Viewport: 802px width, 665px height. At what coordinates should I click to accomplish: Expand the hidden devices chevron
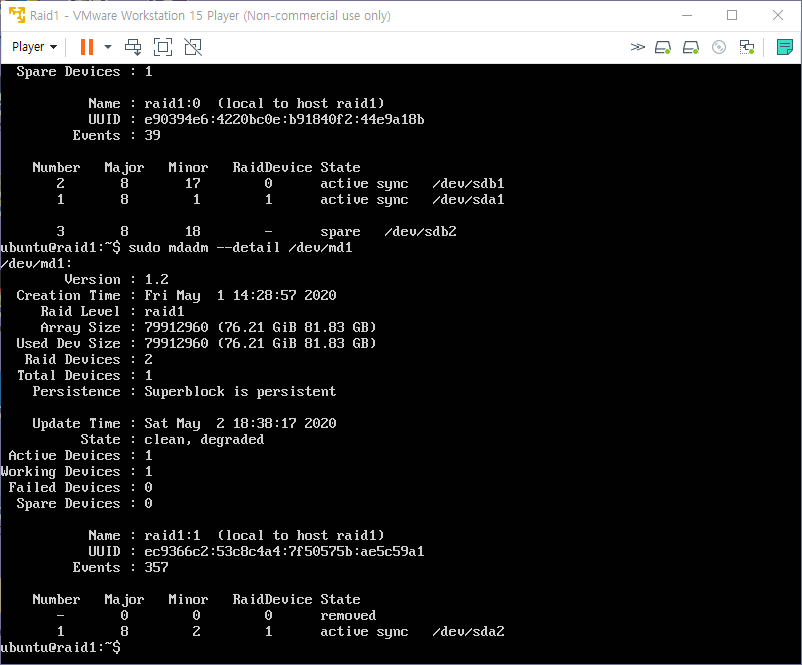point(638,47)
